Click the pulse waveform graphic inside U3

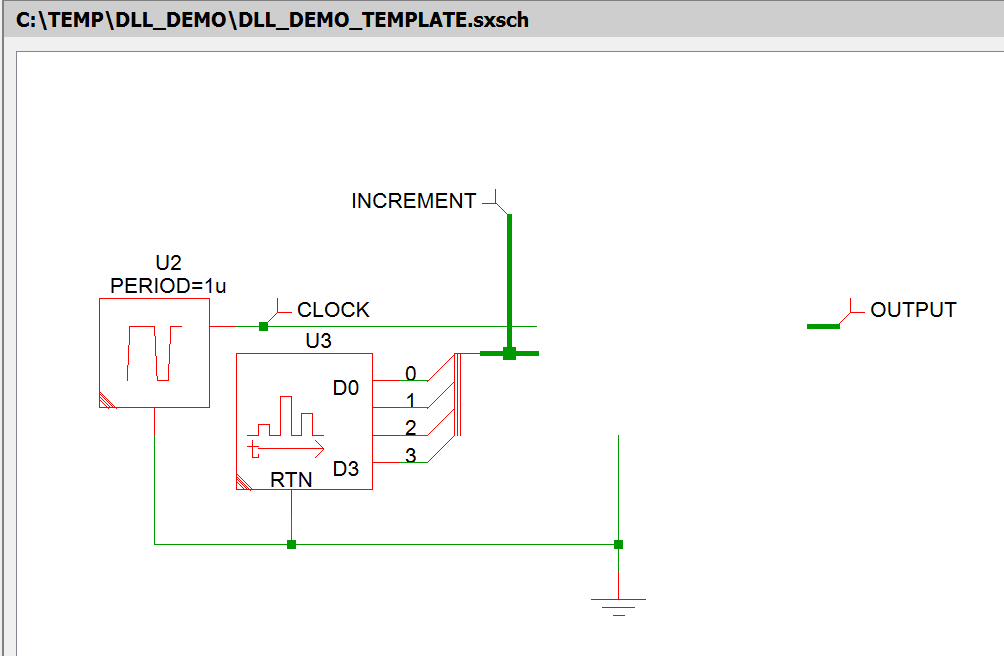click(x=286, y=426)
